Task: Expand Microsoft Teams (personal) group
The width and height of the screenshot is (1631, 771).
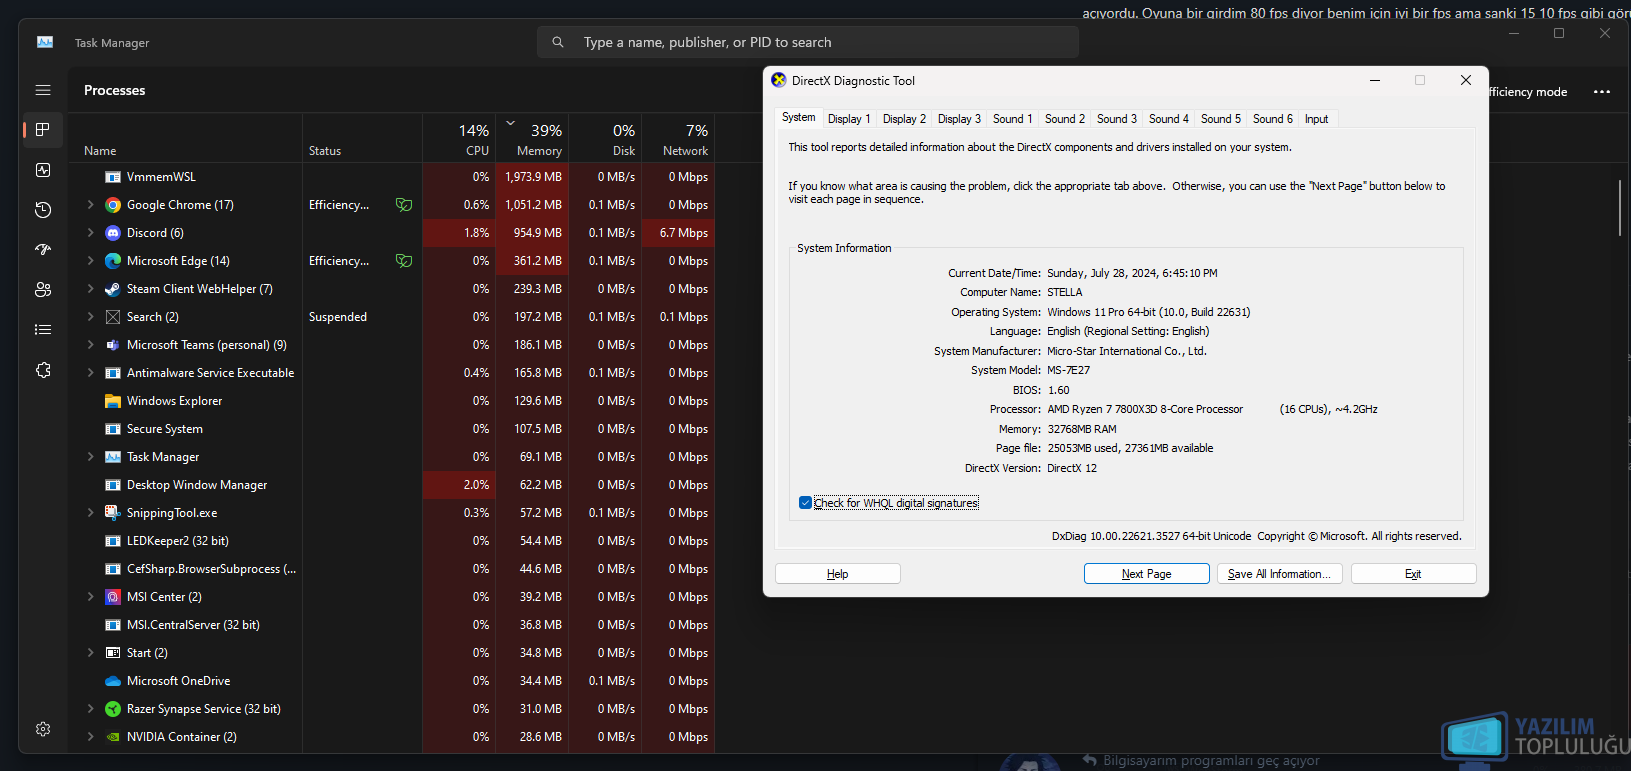Action: pos(90,345)
